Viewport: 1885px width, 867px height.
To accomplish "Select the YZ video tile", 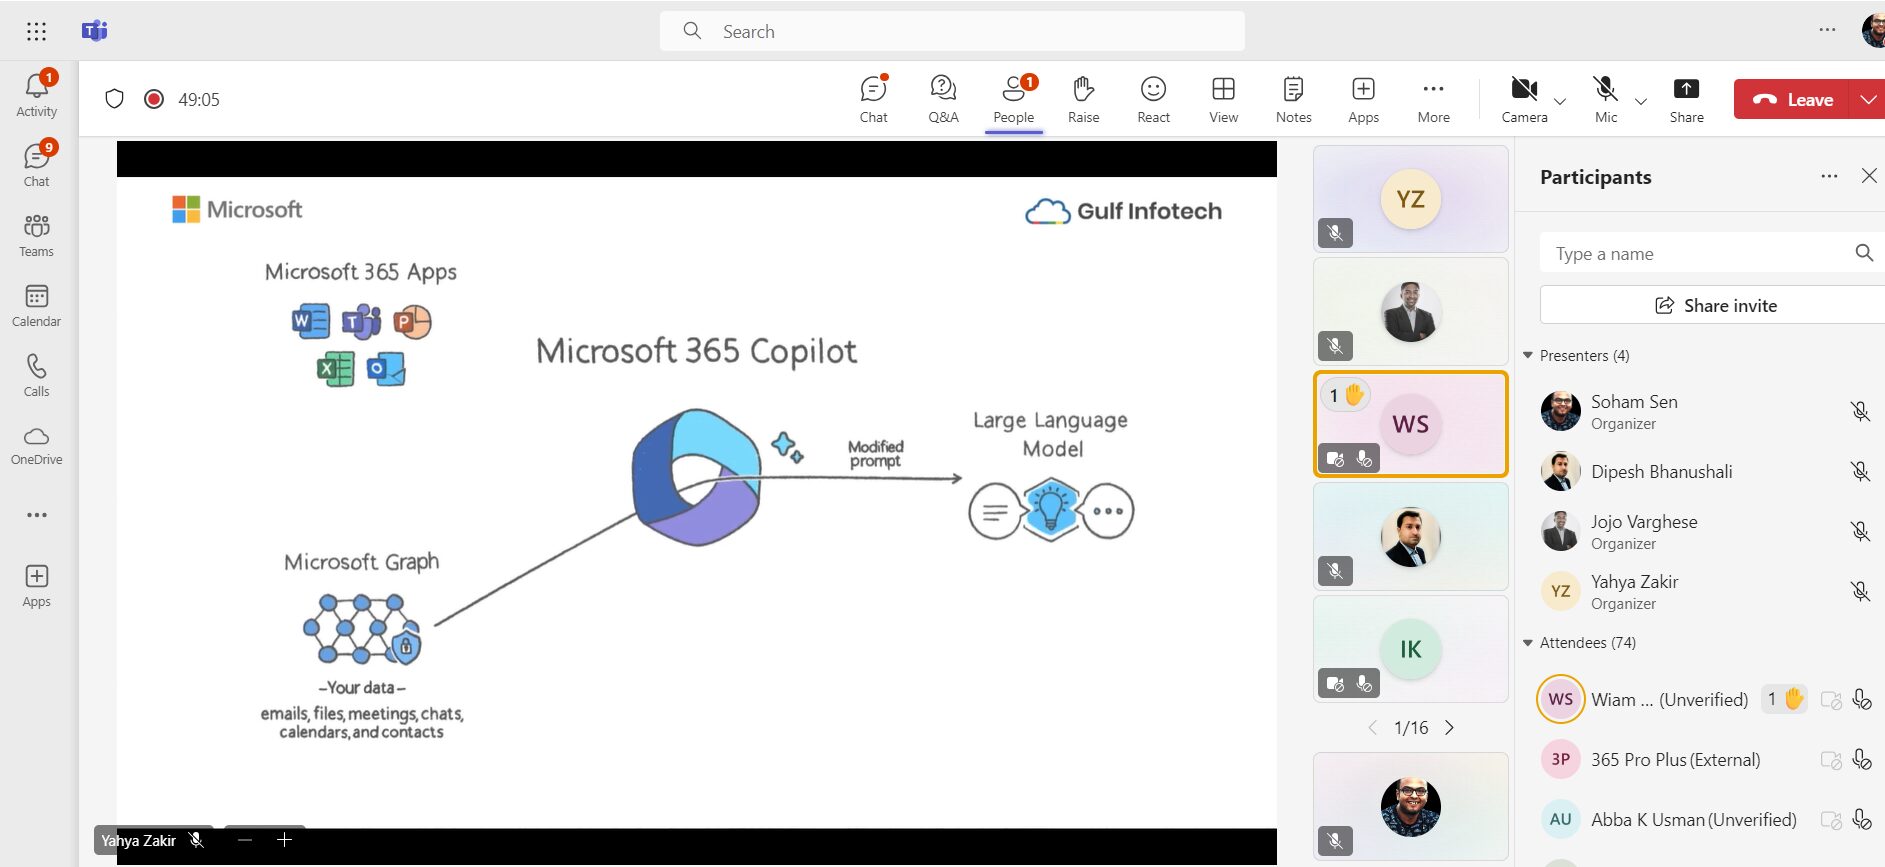I will click(x=1410, y=199).
